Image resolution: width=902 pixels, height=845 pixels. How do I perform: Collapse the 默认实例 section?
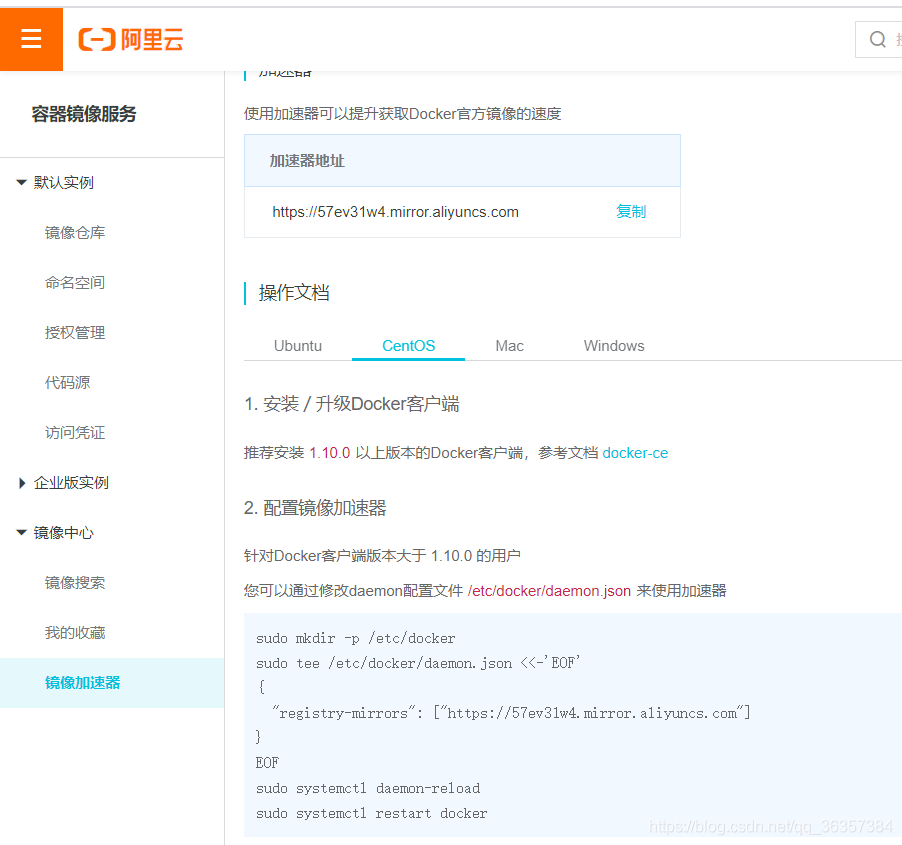[x=62, y=182]
